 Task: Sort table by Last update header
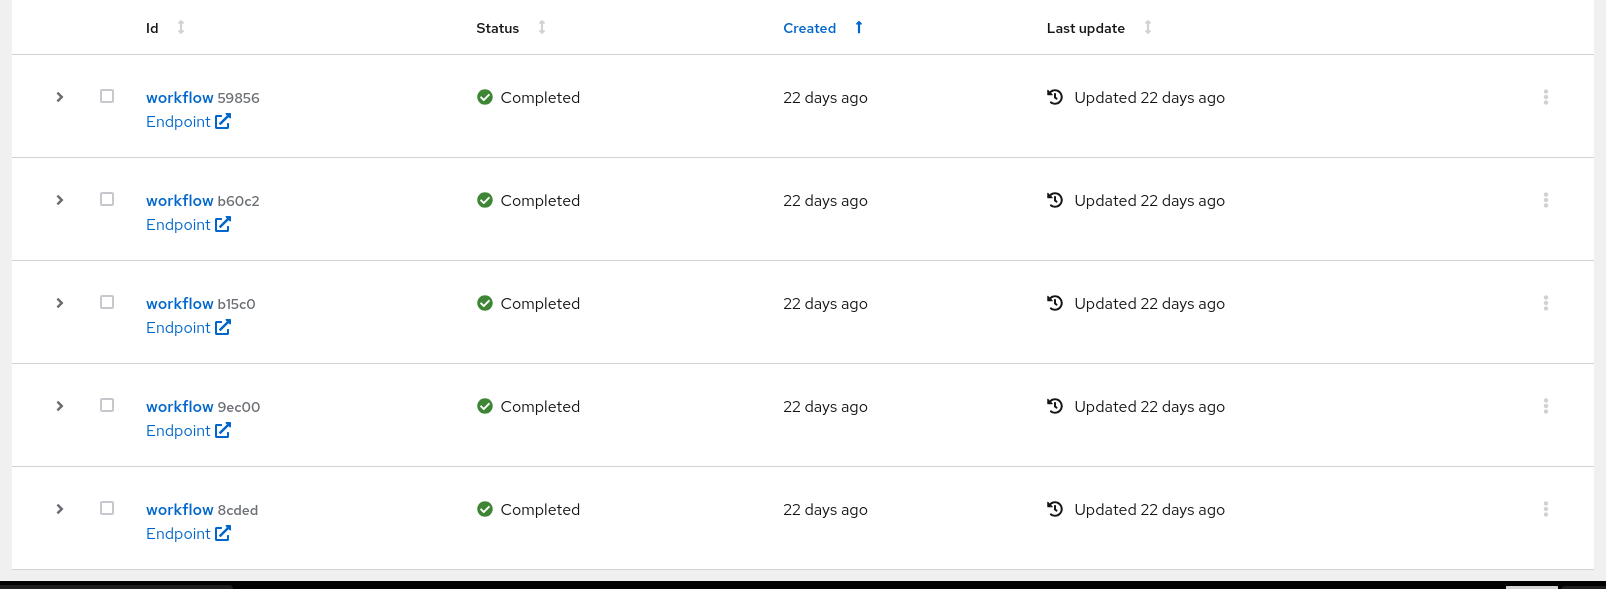tap(1085, 28)
